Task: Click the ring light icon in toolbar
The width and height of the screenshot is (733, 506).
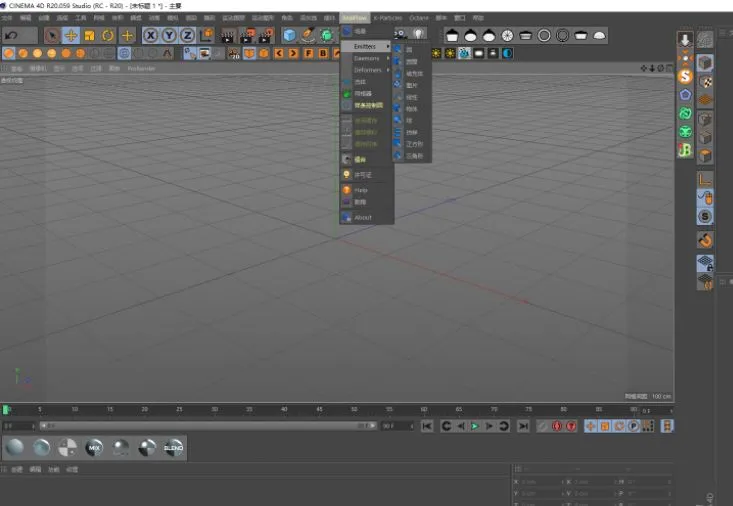Action: pyautogui.click(x=544, y=36)
